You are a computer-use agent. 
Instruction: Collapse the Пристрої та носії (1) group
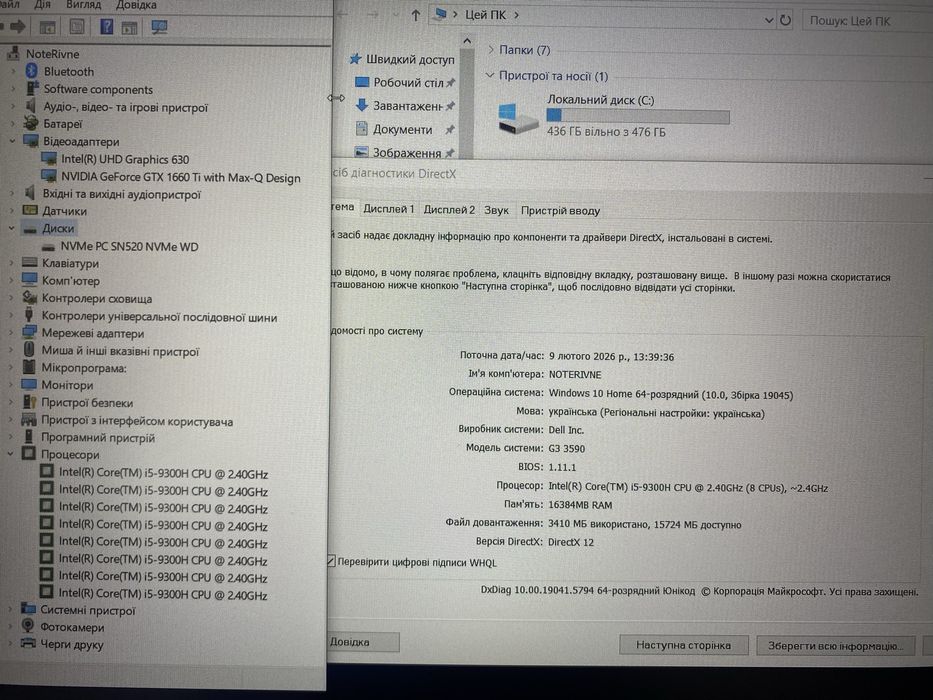click(490, 76)
